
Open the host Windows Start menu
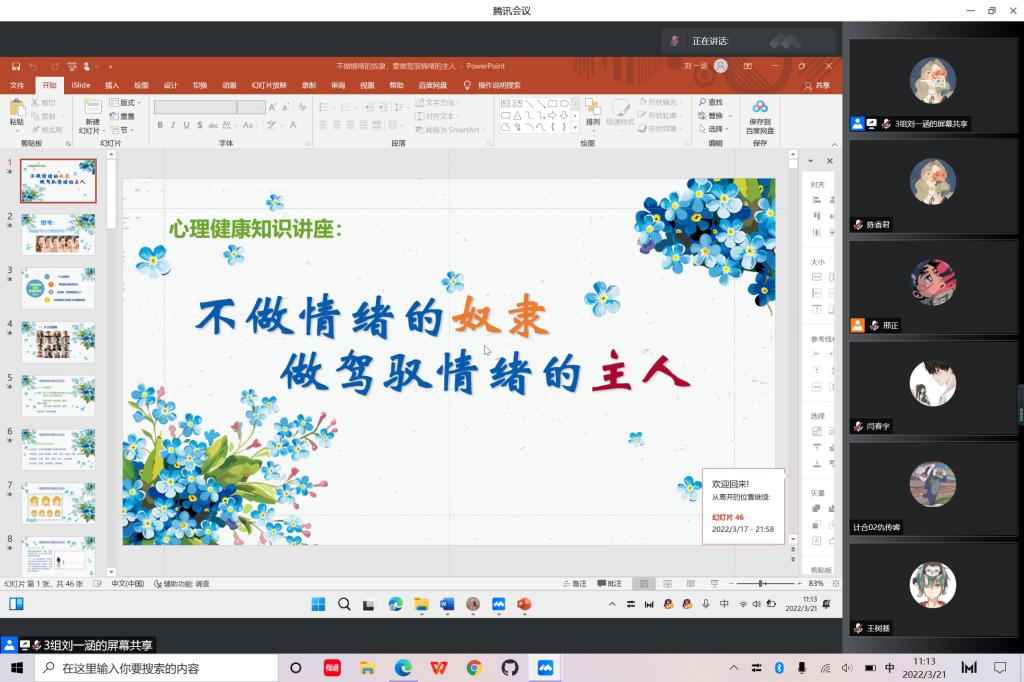(16, 668)
